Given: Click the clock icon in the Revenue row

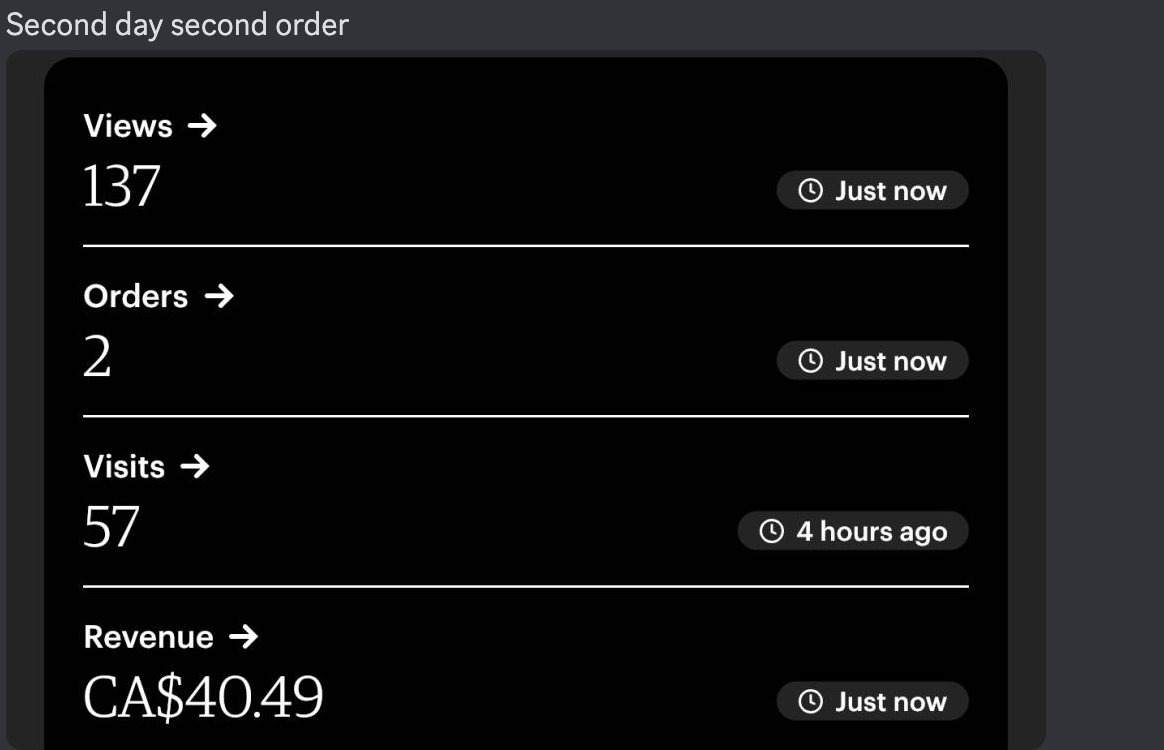Looking at the screenshot, I should coord(811,702).
